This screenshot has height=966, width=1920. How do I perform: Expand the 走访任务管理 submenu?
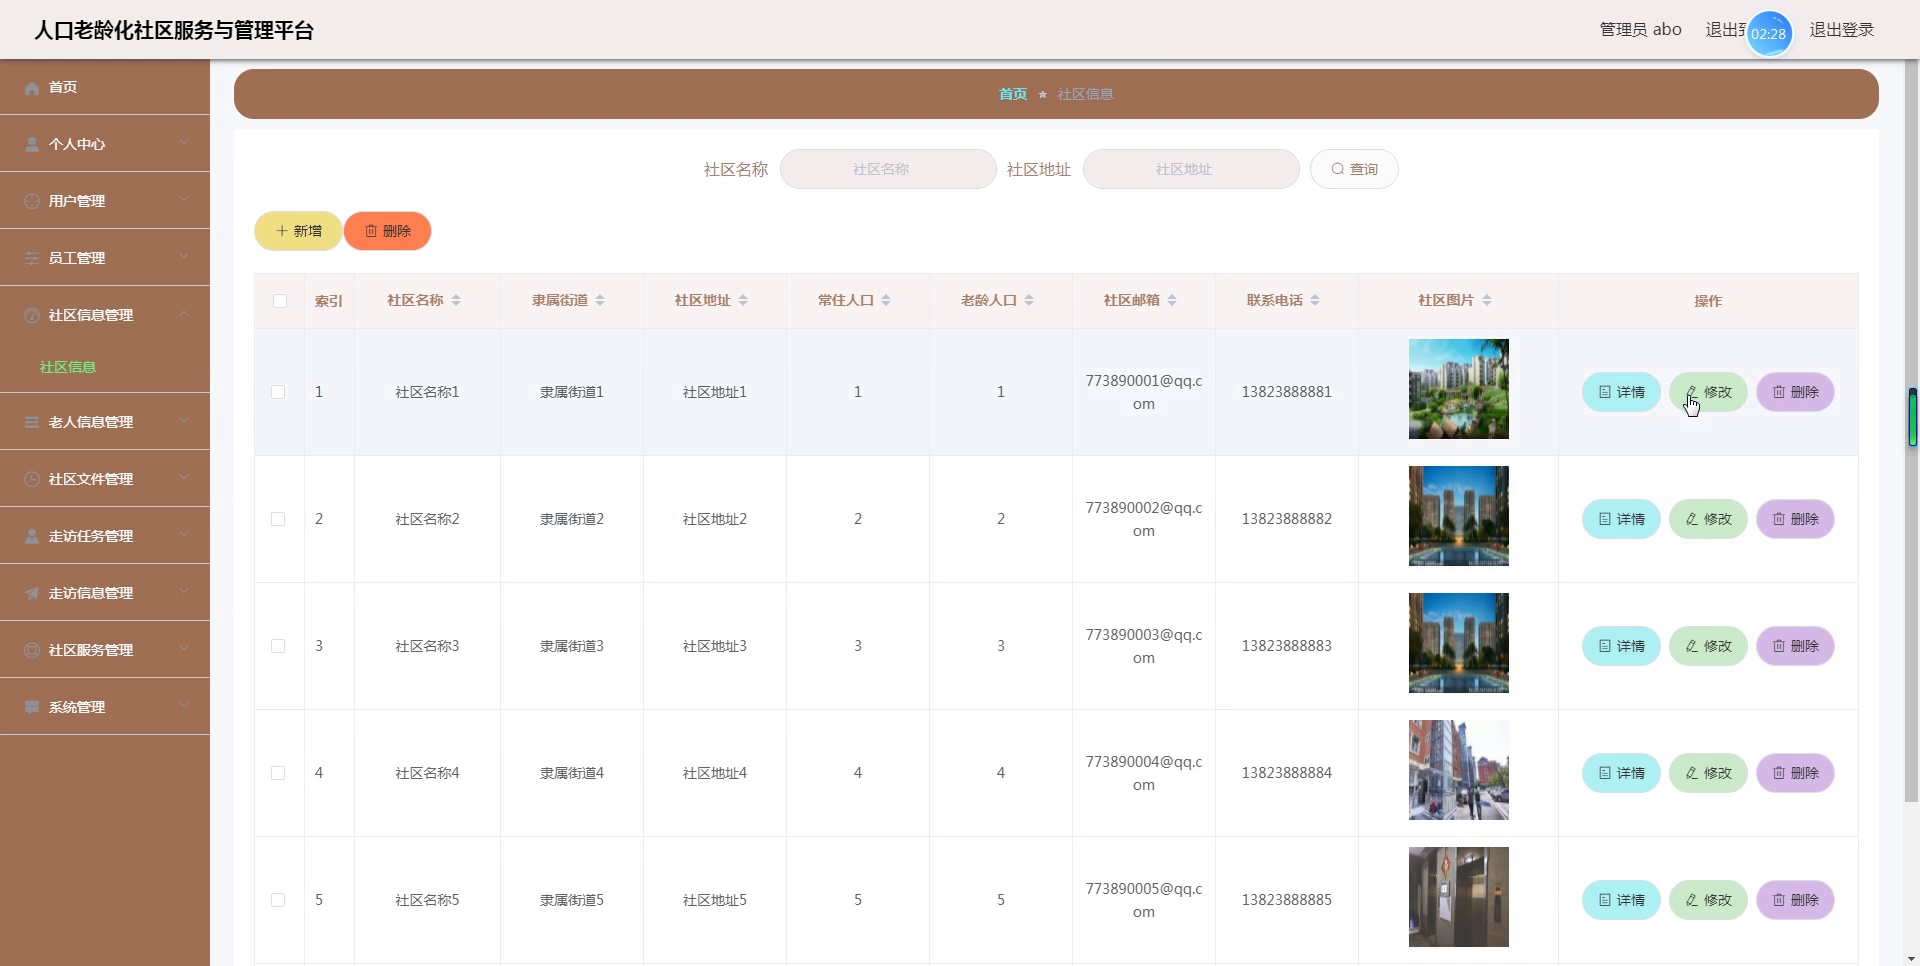tap(105, 537)
